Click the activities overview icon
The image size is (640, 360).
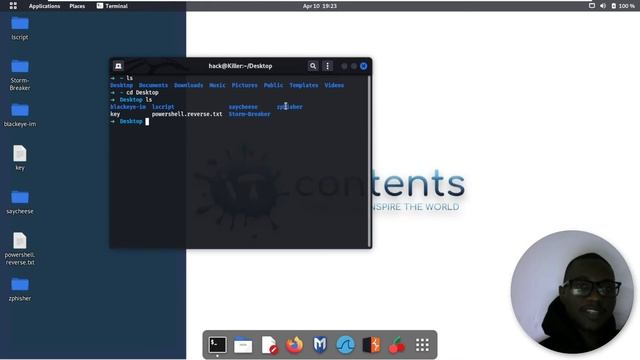click(x=13, y=6)
